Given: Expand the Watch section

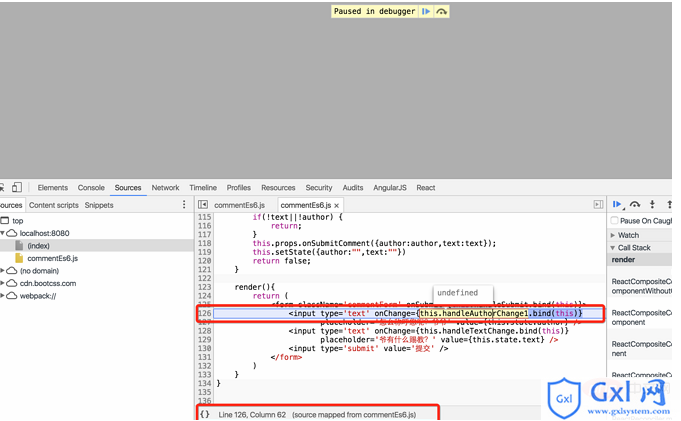Looking at the screenshot, I should (x=613, y=235).
